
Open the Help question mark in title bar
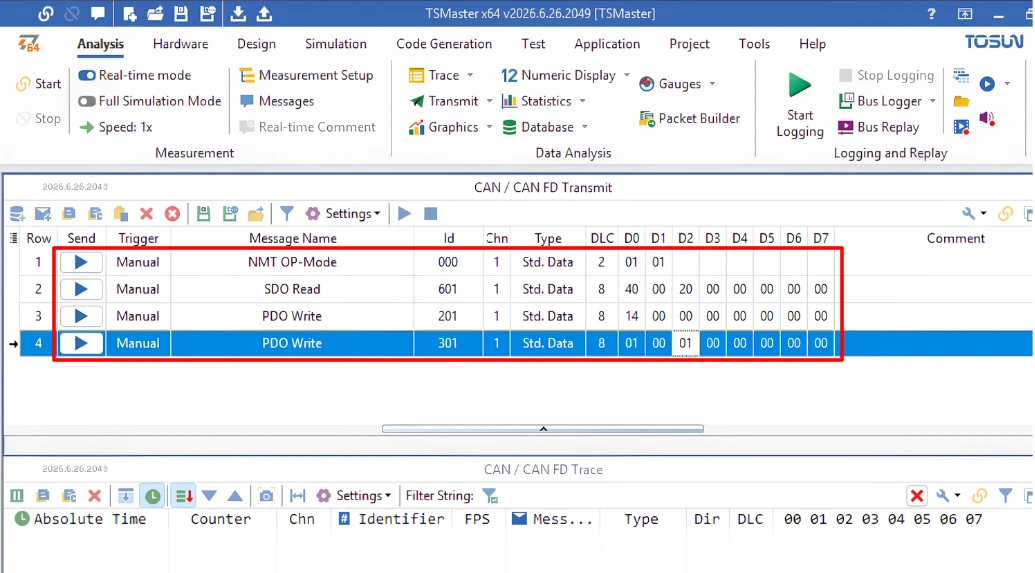click(931, 13)
